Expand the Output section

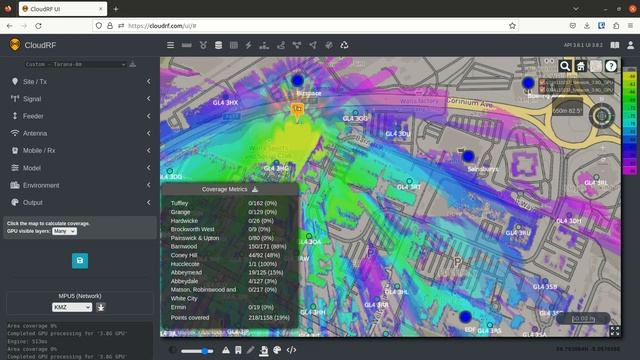tap(80, 202)
